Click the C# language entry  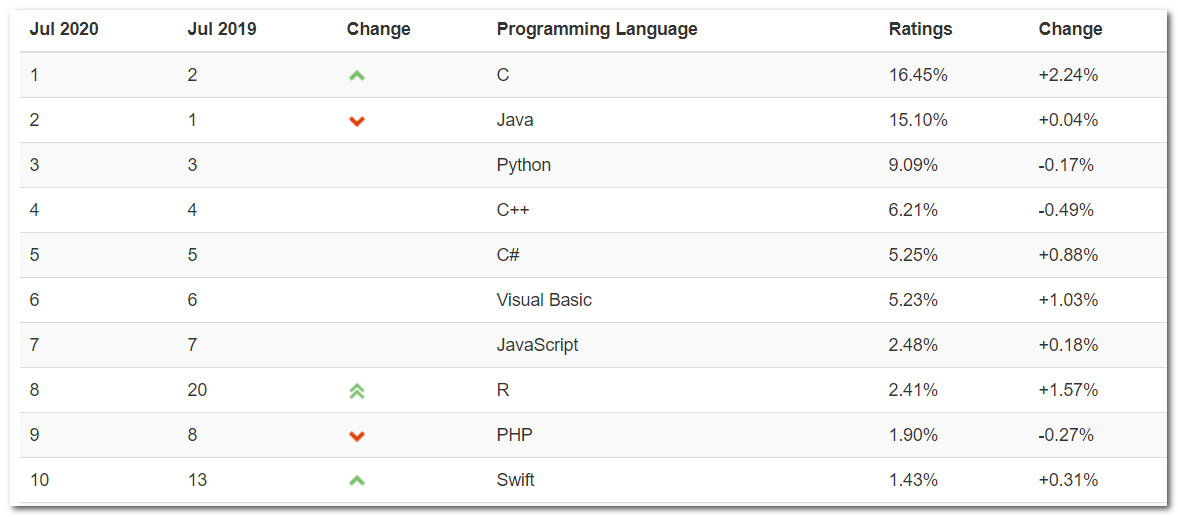[x=508, y=255]
